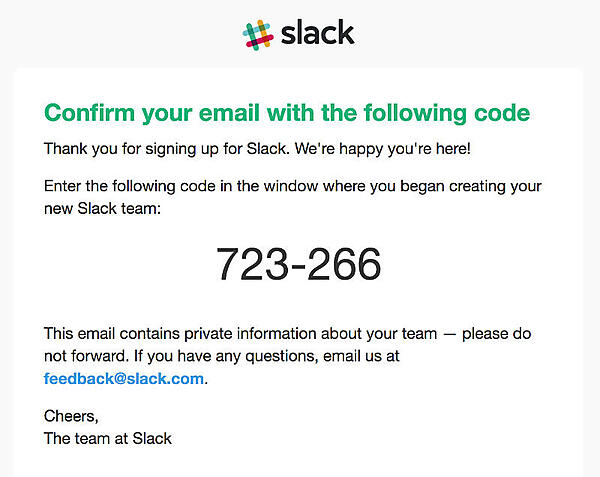
Task: Click the Slack hashtag logo icon
Action: 258,33
